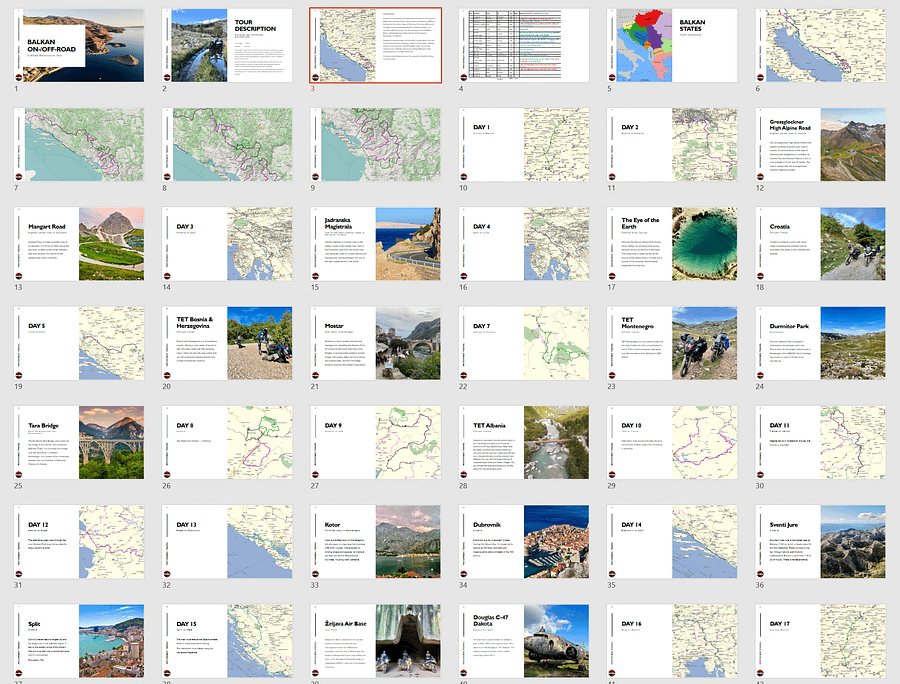Select the TET Bosnia & Herzegovina slide
Screen dimensions: 900x684
coord(227,343)
